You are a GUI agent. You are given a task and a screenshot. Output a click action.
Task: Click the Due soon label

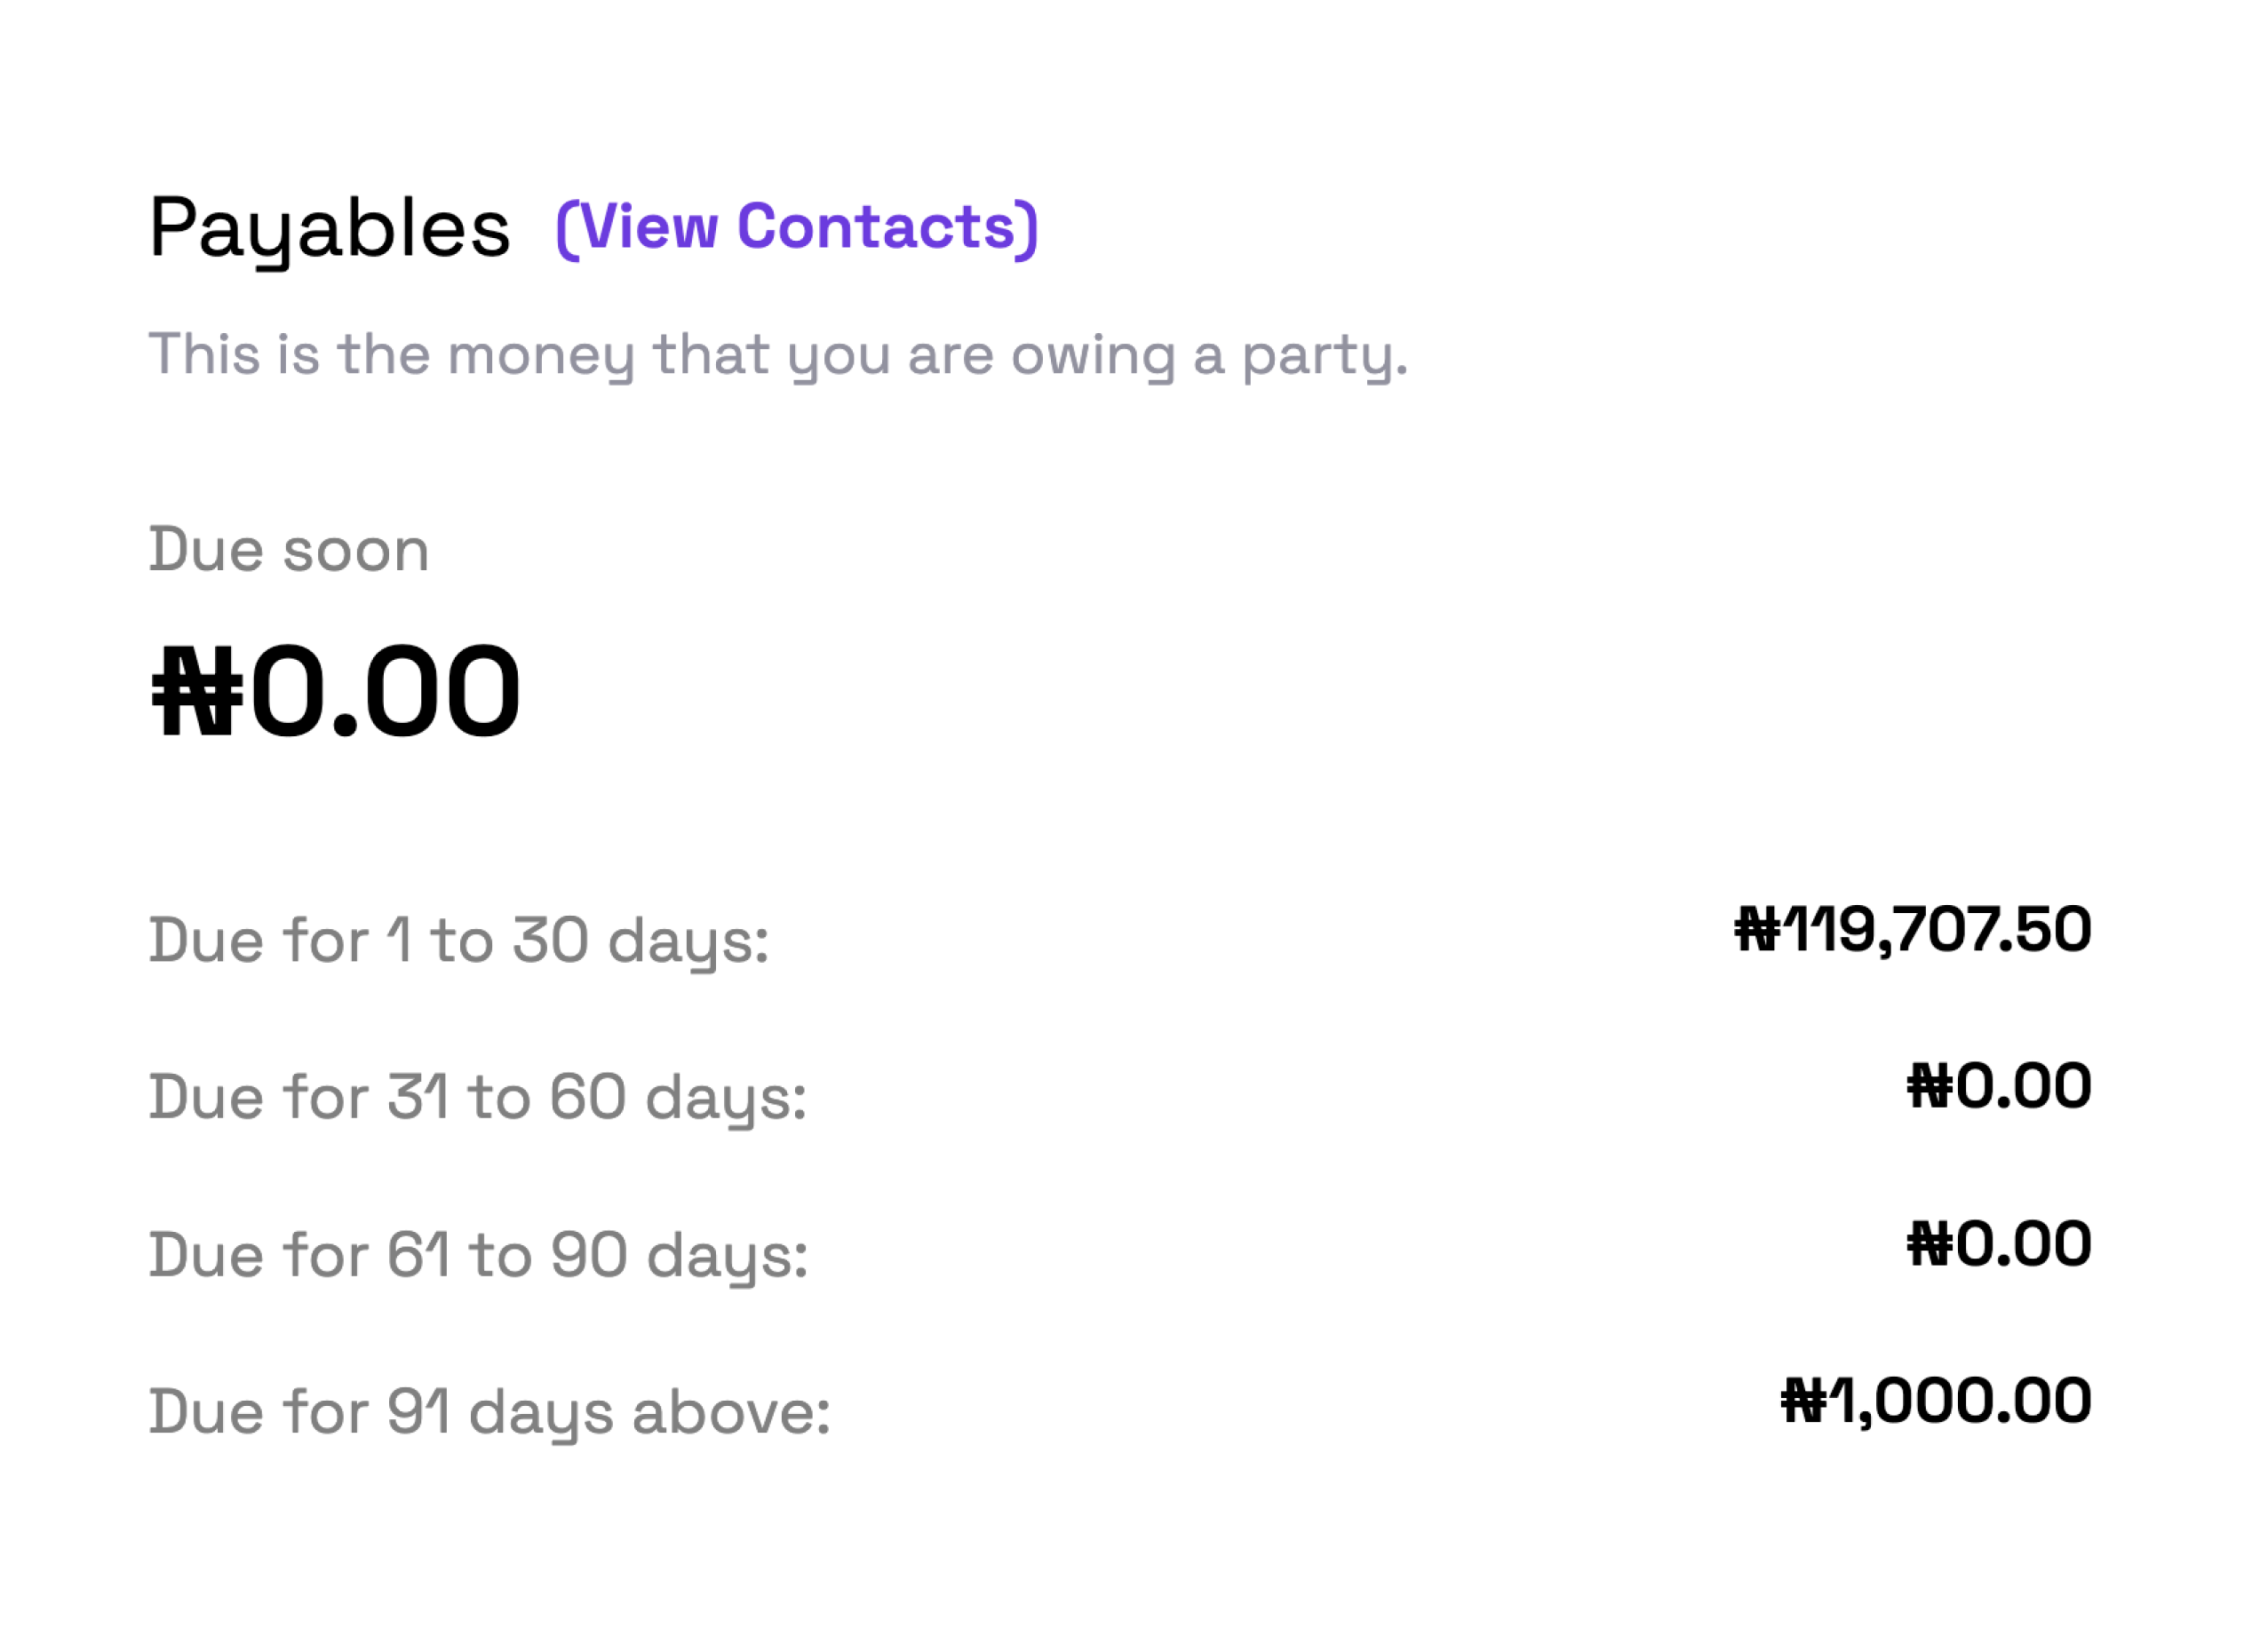[x=289, y=550]
